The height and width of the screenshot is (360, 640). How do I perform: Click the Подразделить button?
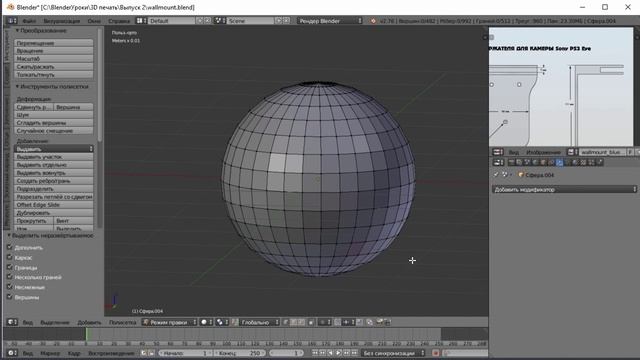pos(53,189)
